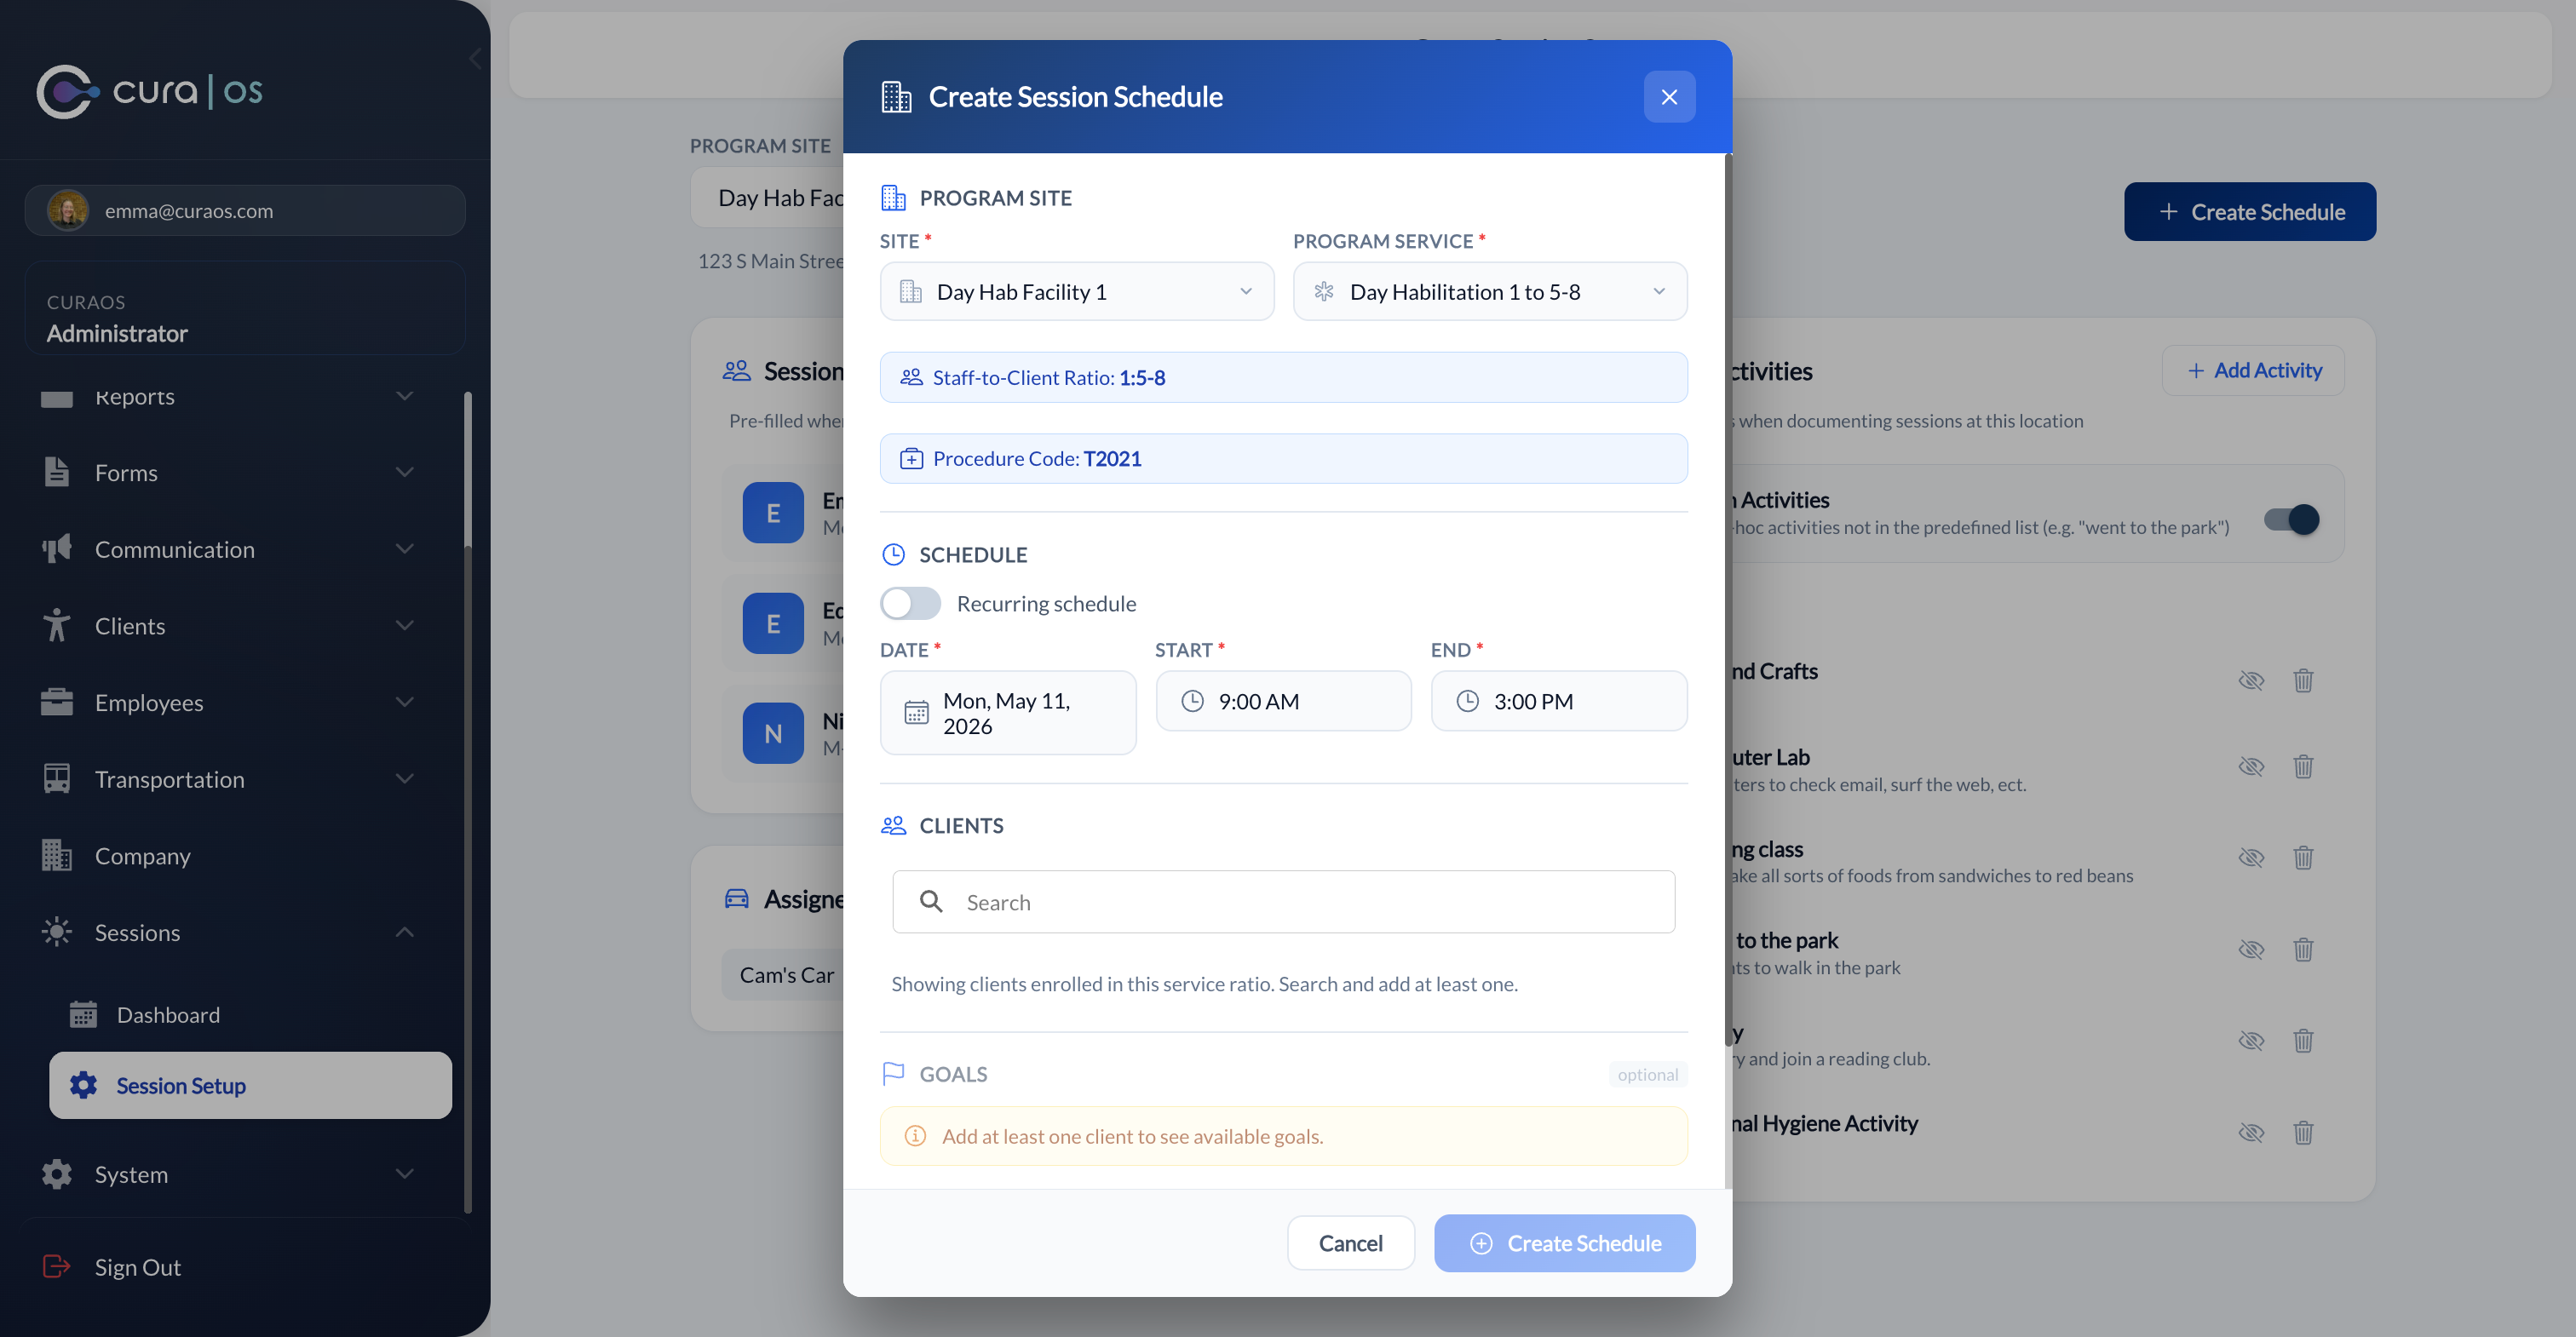
Task: Delete the Personal Hygiene Activity
Action: [x=2302, y=1132]
